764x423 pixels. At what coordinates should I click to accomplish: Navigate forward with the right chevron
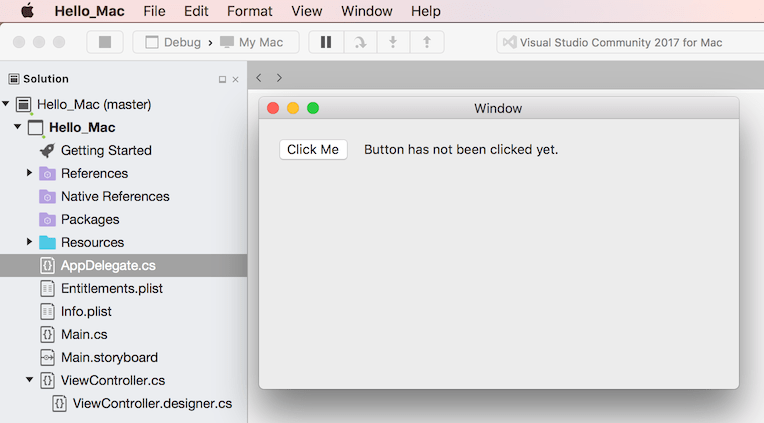[279, 77]
